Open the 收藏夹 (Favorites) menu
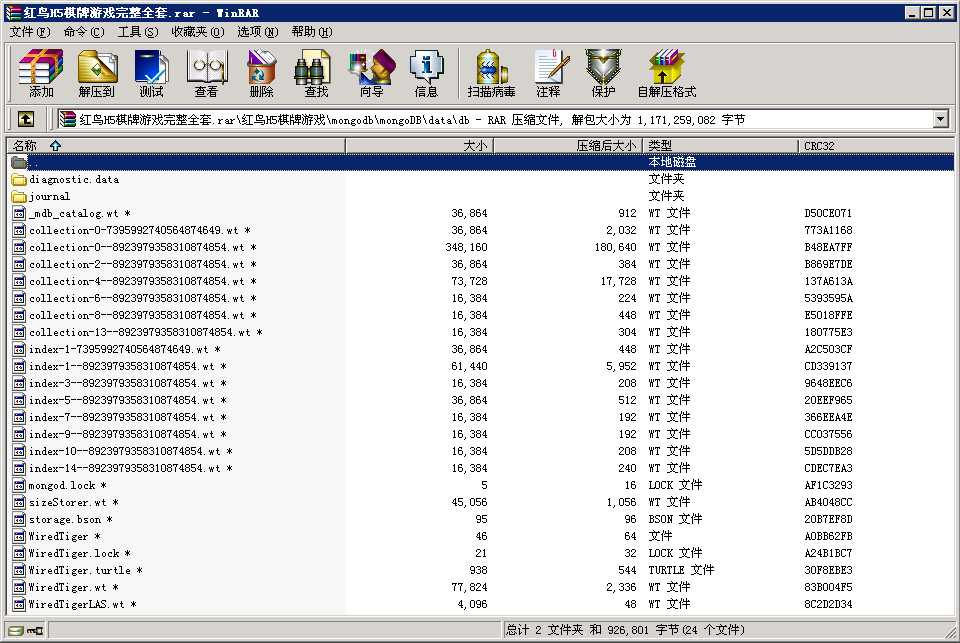Screen dimensions: 960x643 tap(196, 32)
